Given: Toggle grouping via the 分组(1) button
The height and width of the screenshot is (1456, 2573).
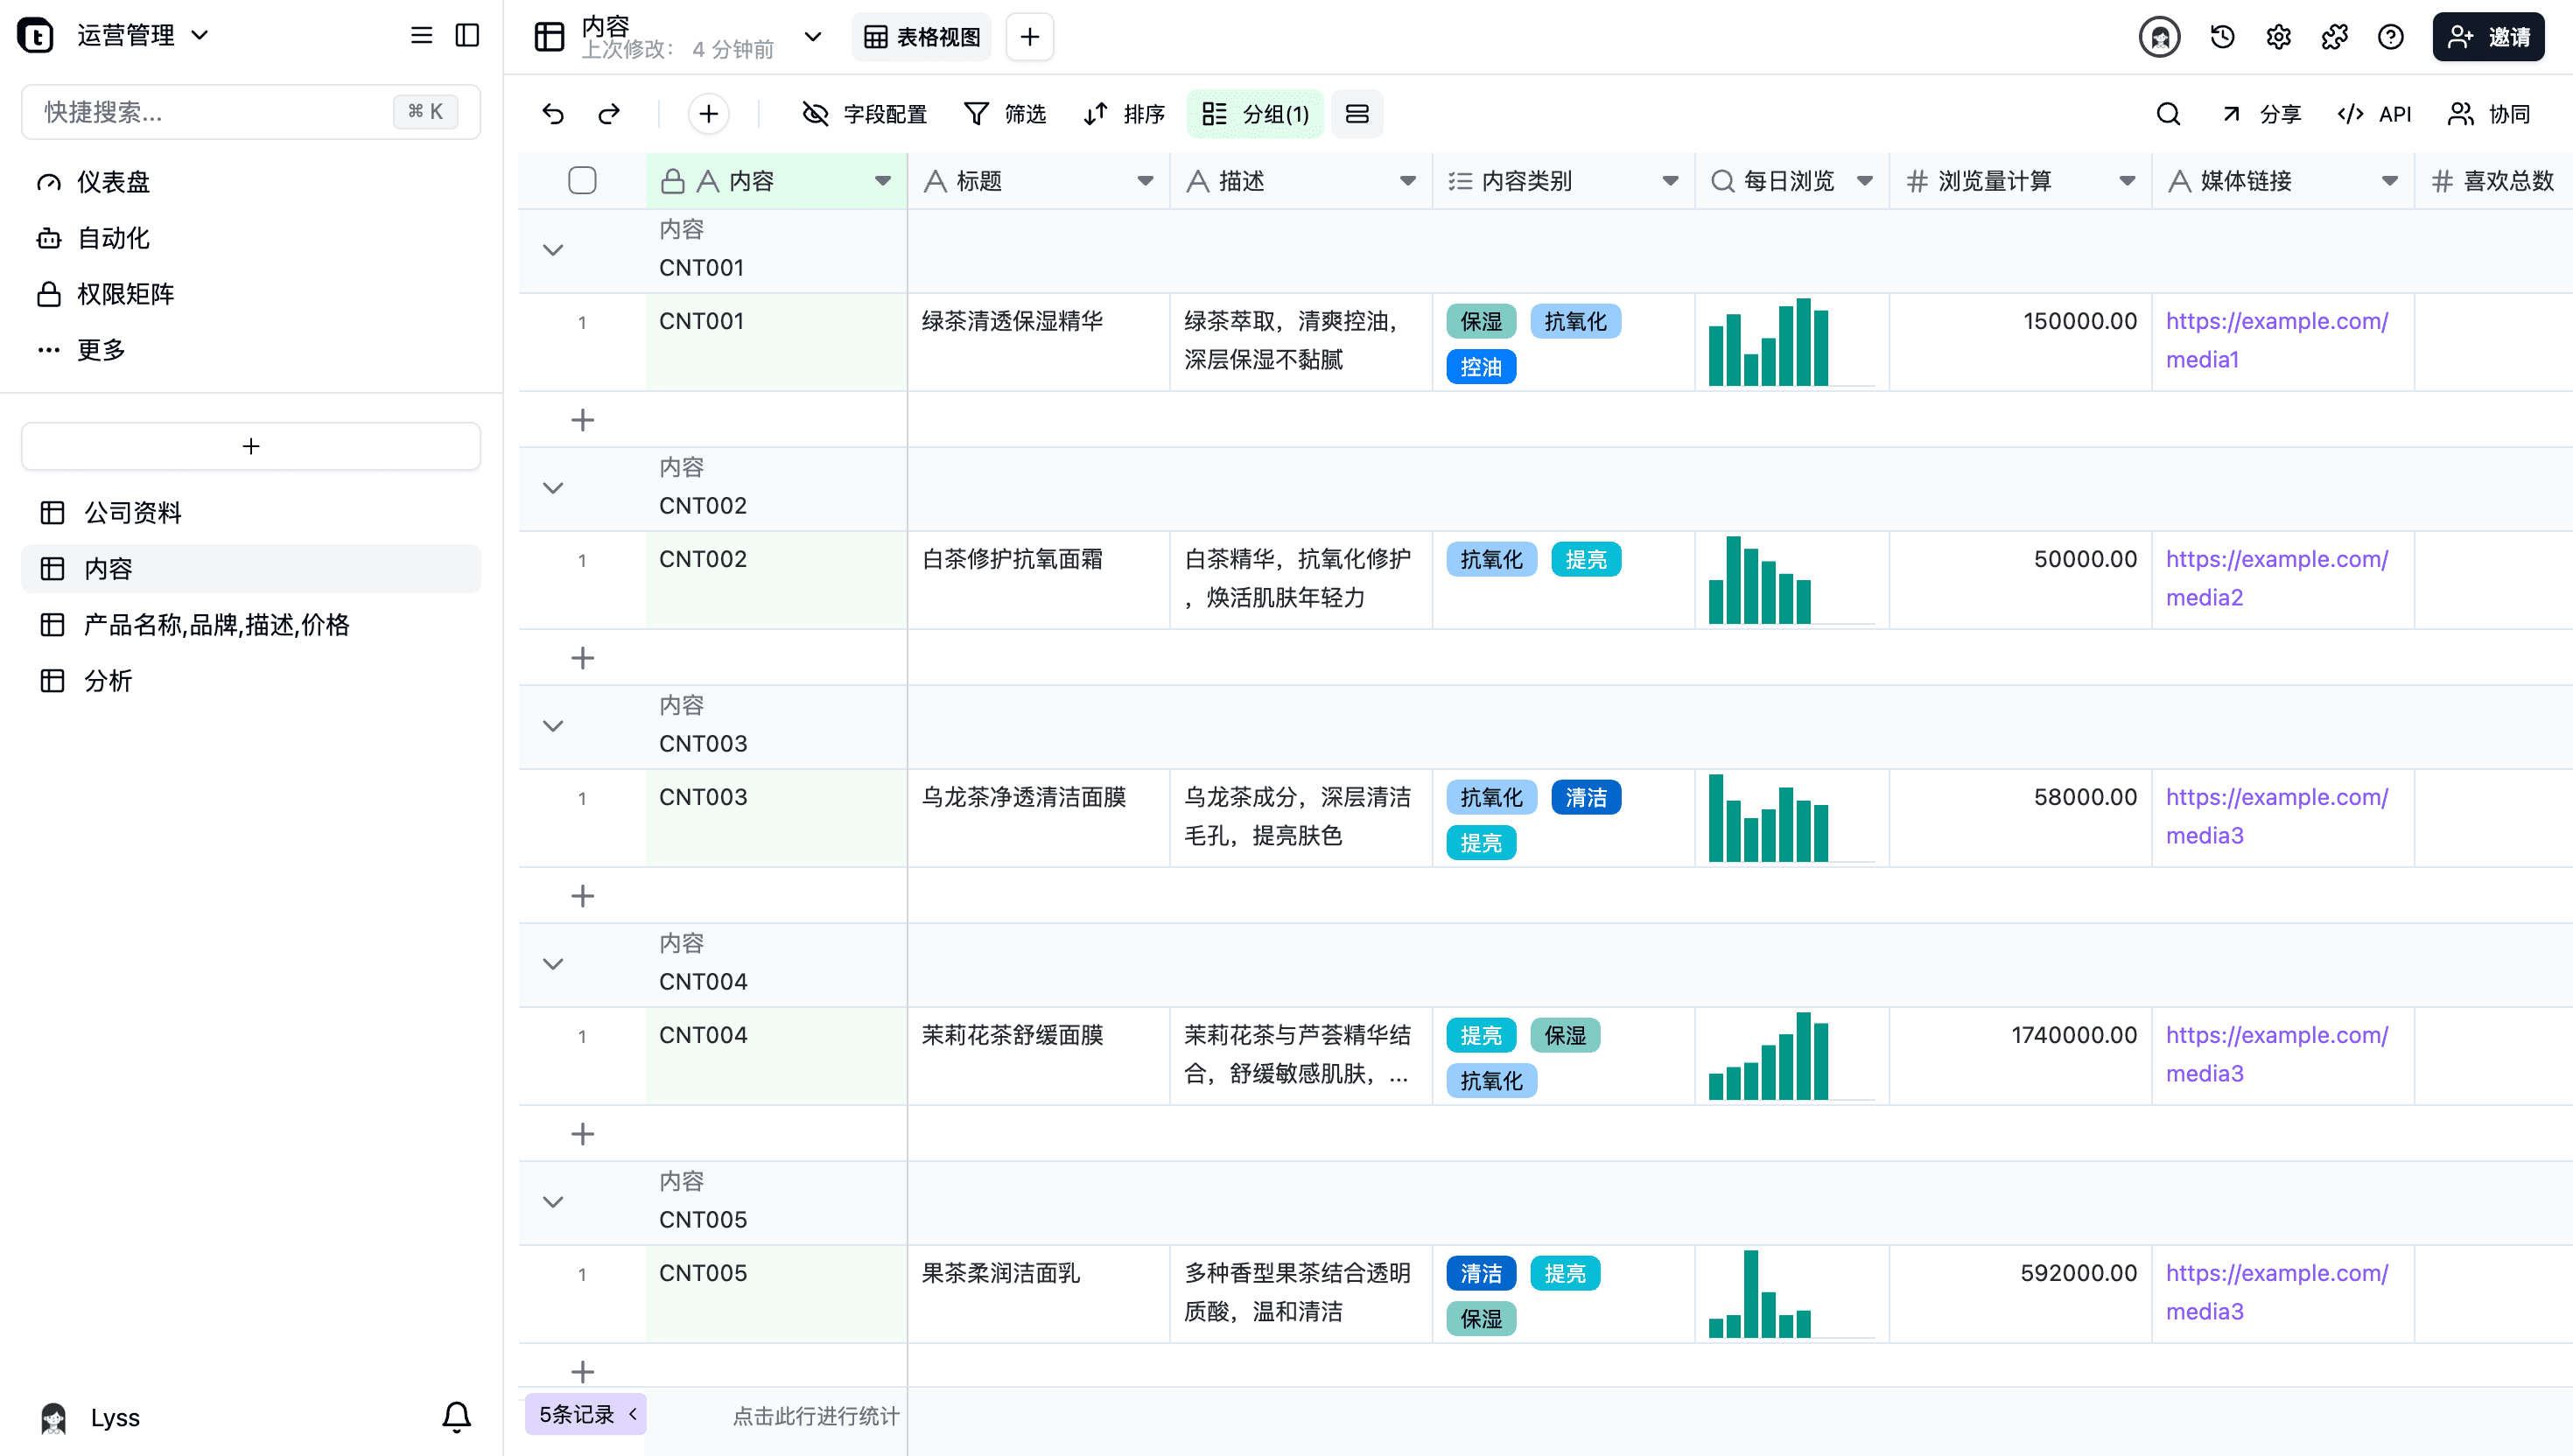Looking at the screenshot, I should [1255, 114].
